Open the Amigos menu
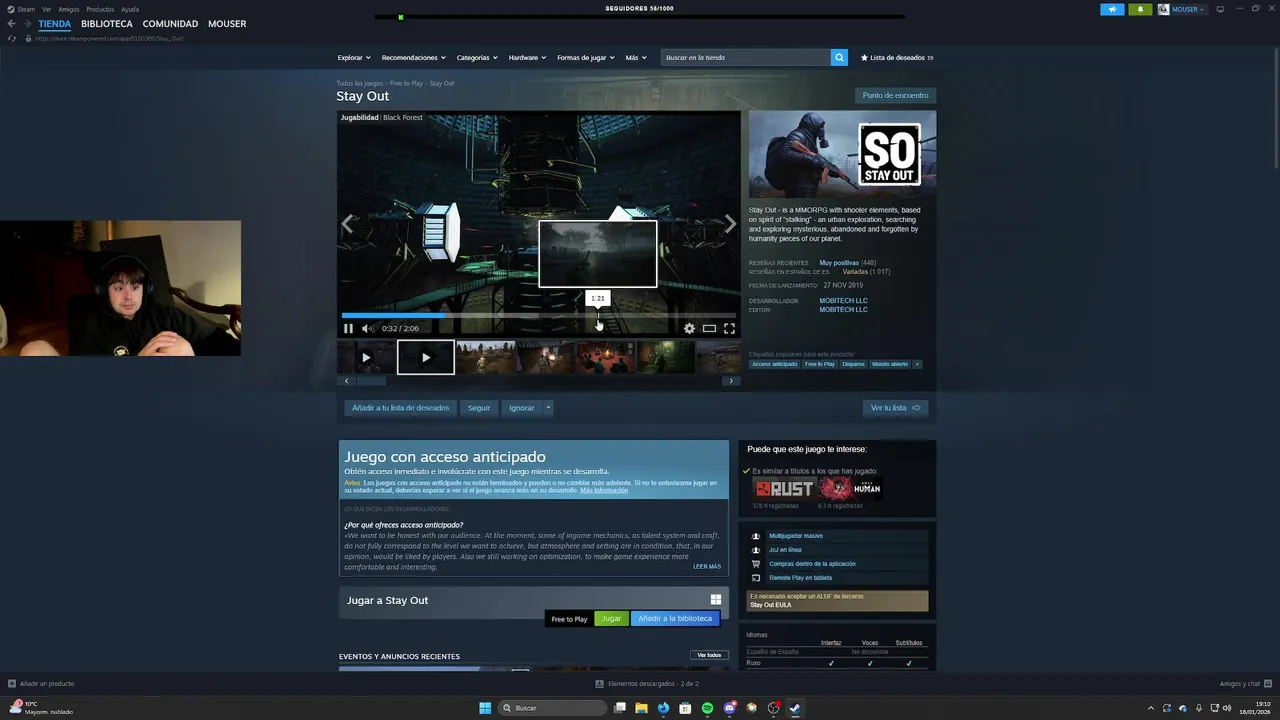 (x=68, y=9)
